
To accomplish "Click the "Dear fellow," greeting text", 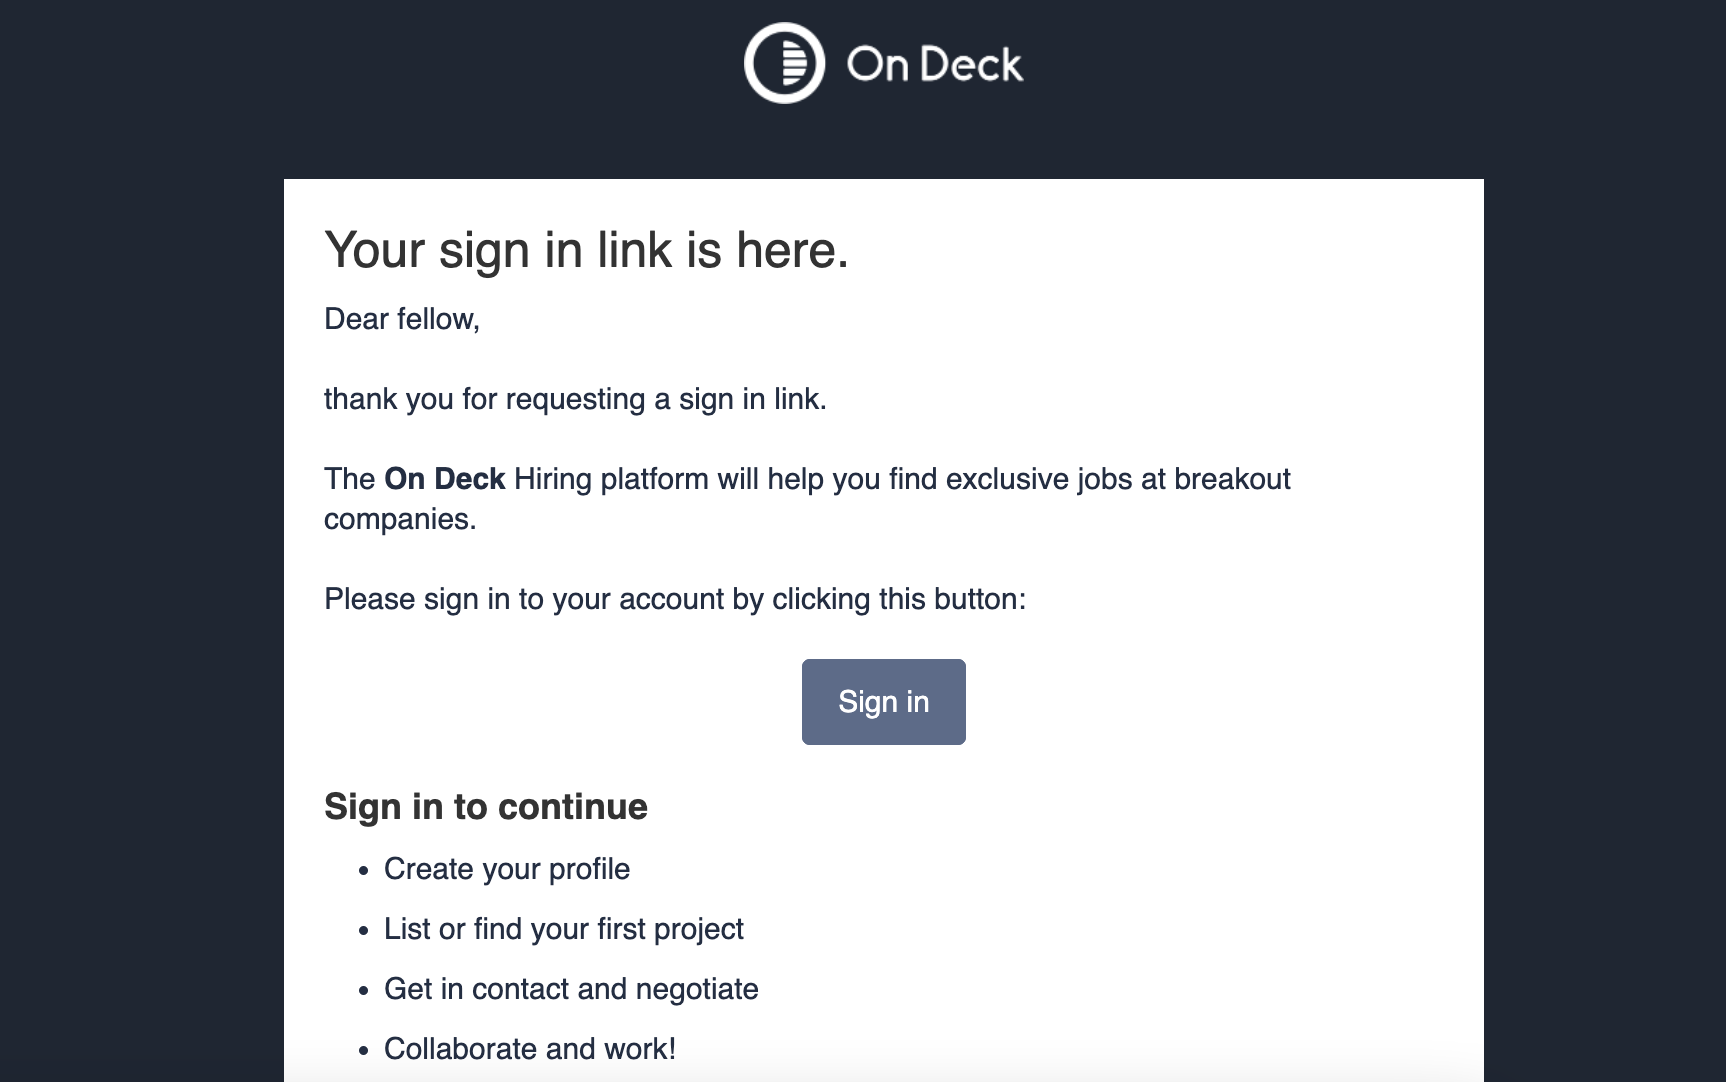I will pyautogui.click(x=402, y=319).
